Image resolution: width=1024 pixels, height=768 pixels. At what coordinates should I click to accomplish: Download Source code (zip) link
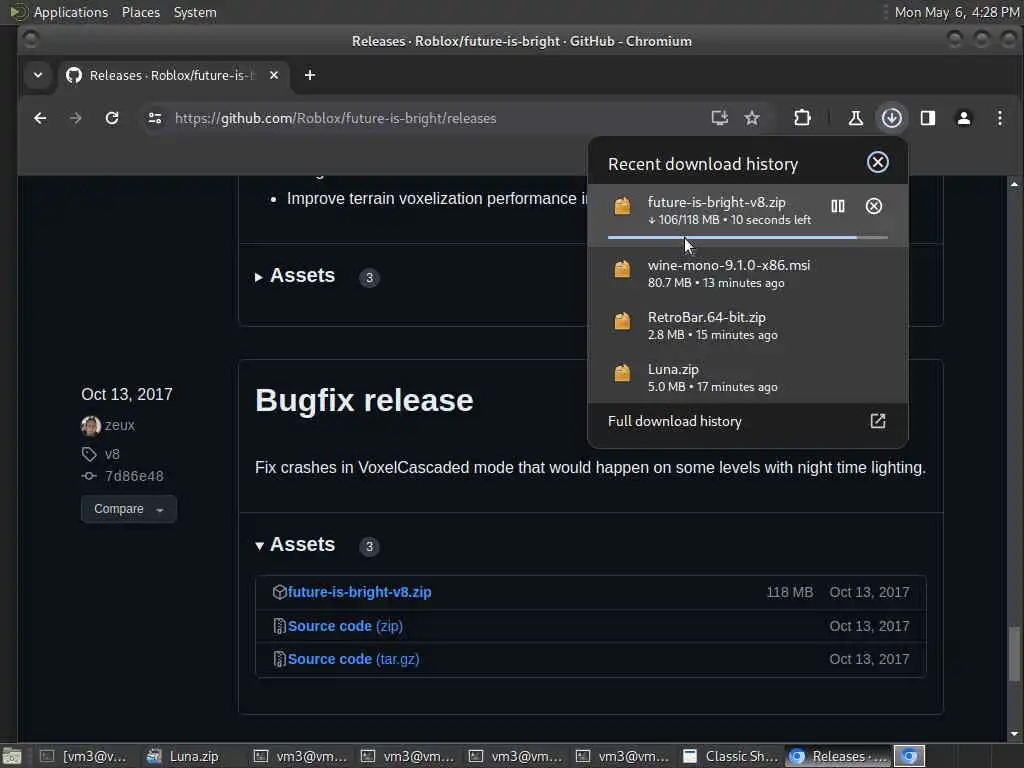pos(345,626)
